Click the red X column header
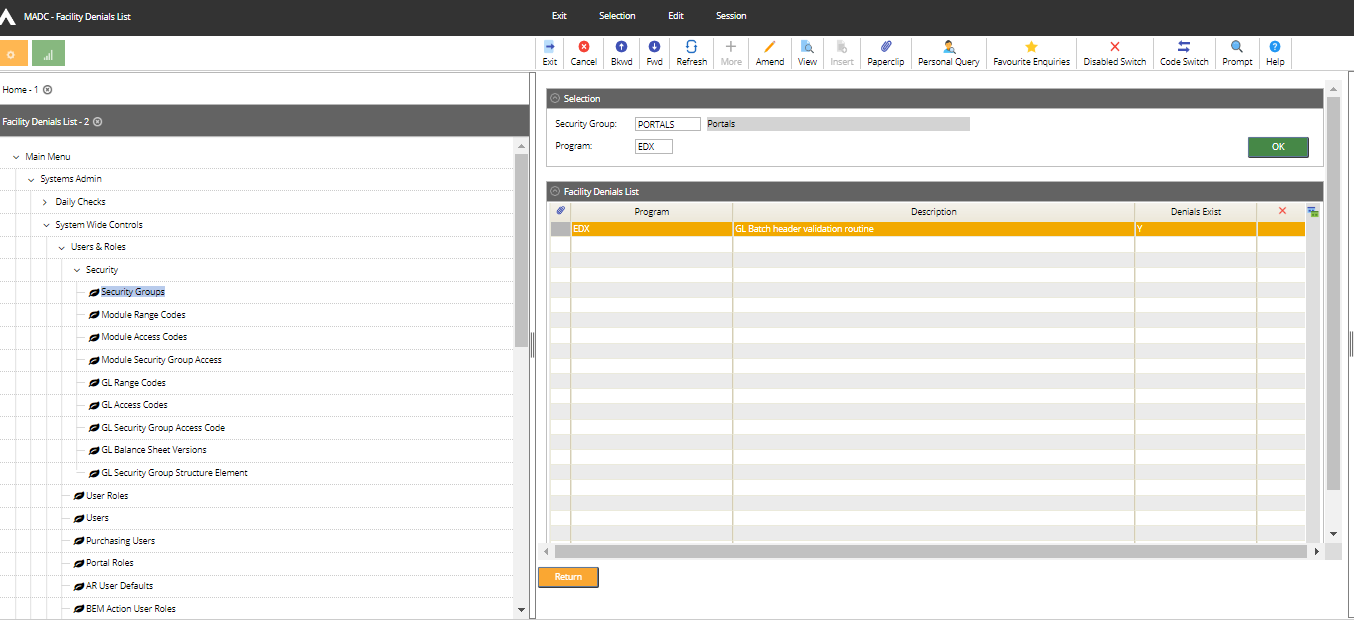Screen dimensions: 1354x621 coord(1282,211)
